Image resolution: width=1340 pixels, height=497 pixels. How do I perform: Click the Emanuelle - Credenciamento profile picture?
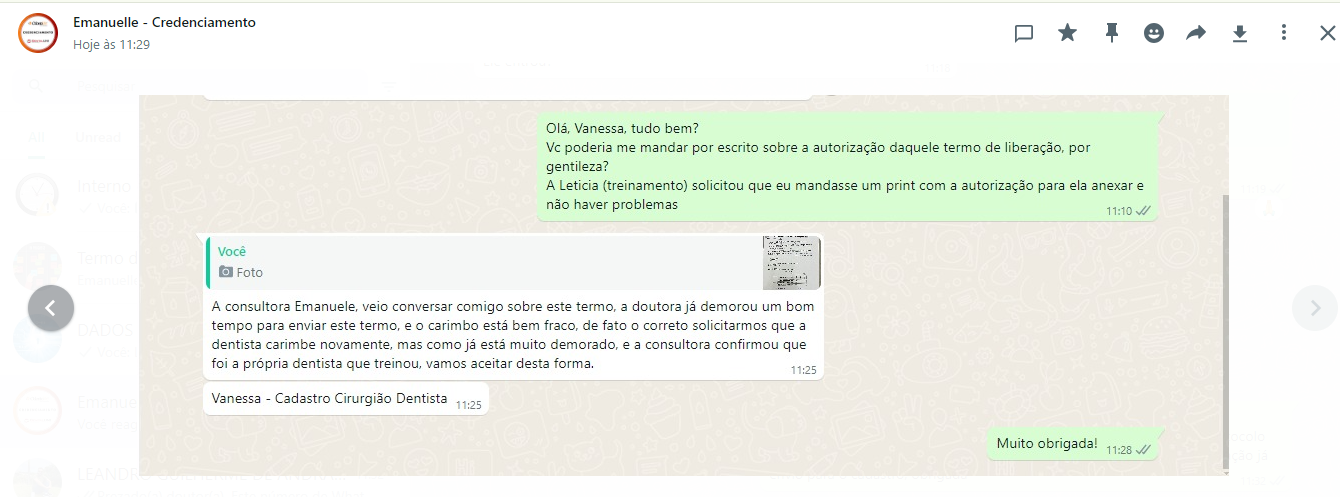point(38,33)
